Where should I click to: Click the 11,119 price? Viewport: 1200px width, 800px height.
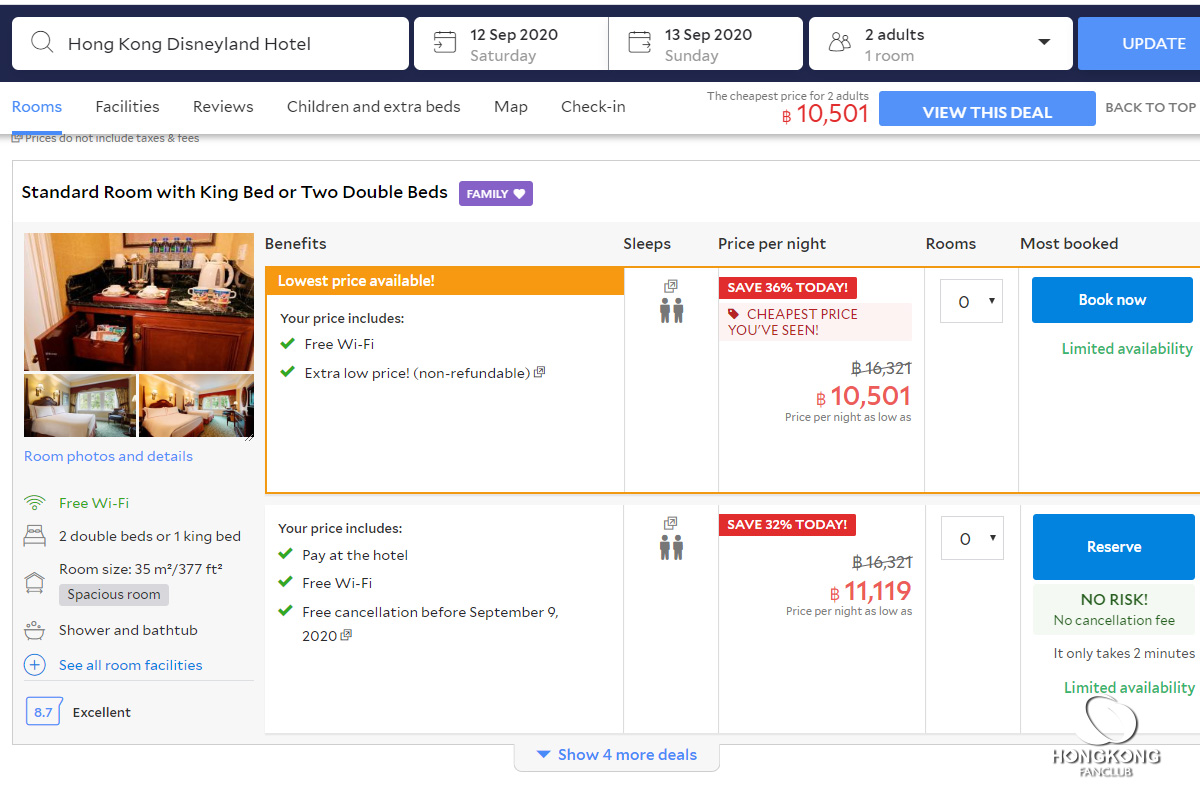[x=871, y=591]
